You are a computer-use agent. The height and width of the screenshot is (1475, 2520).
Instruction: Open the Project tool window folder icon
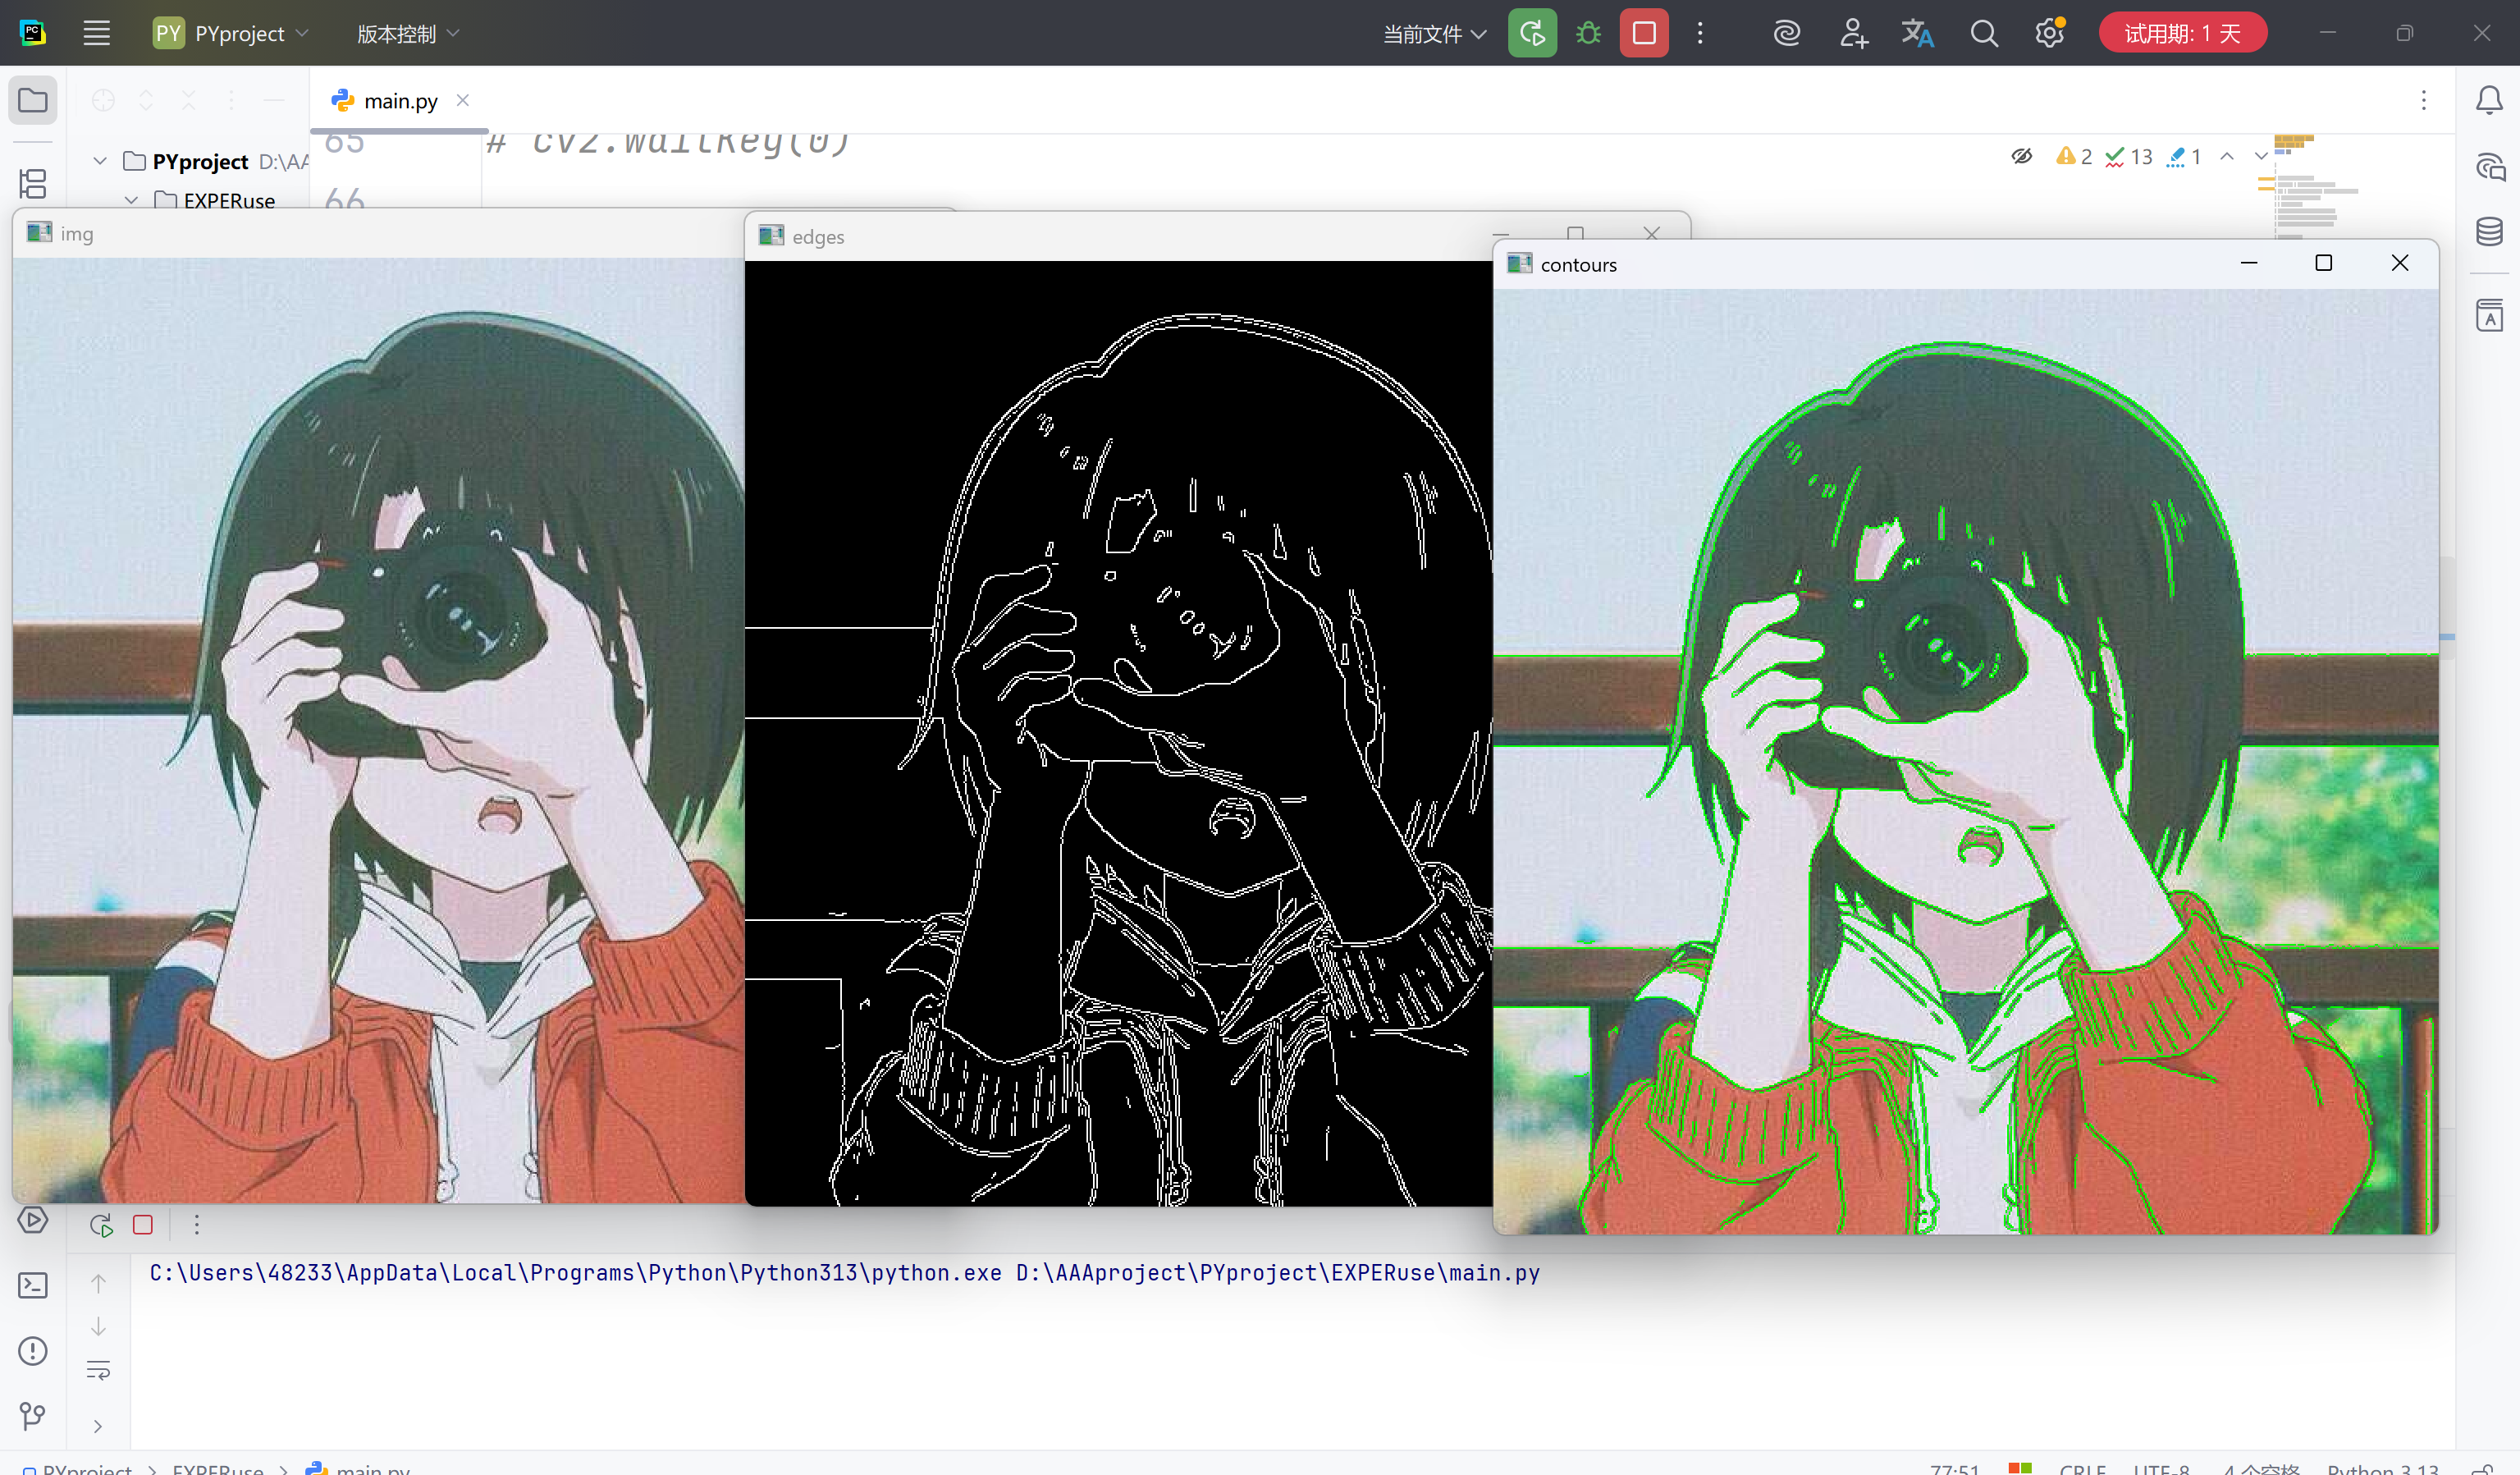tap(33, 100)
